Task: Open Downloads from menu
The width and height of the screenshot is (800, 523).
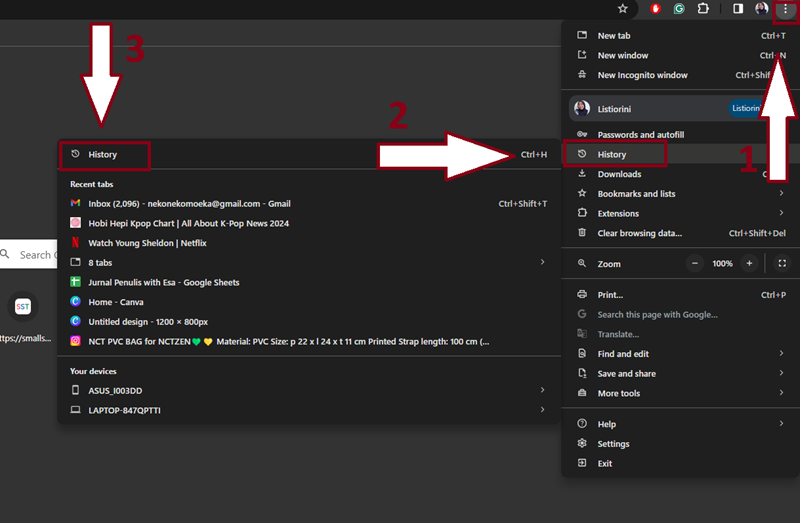Action: (x=681, y=175)
